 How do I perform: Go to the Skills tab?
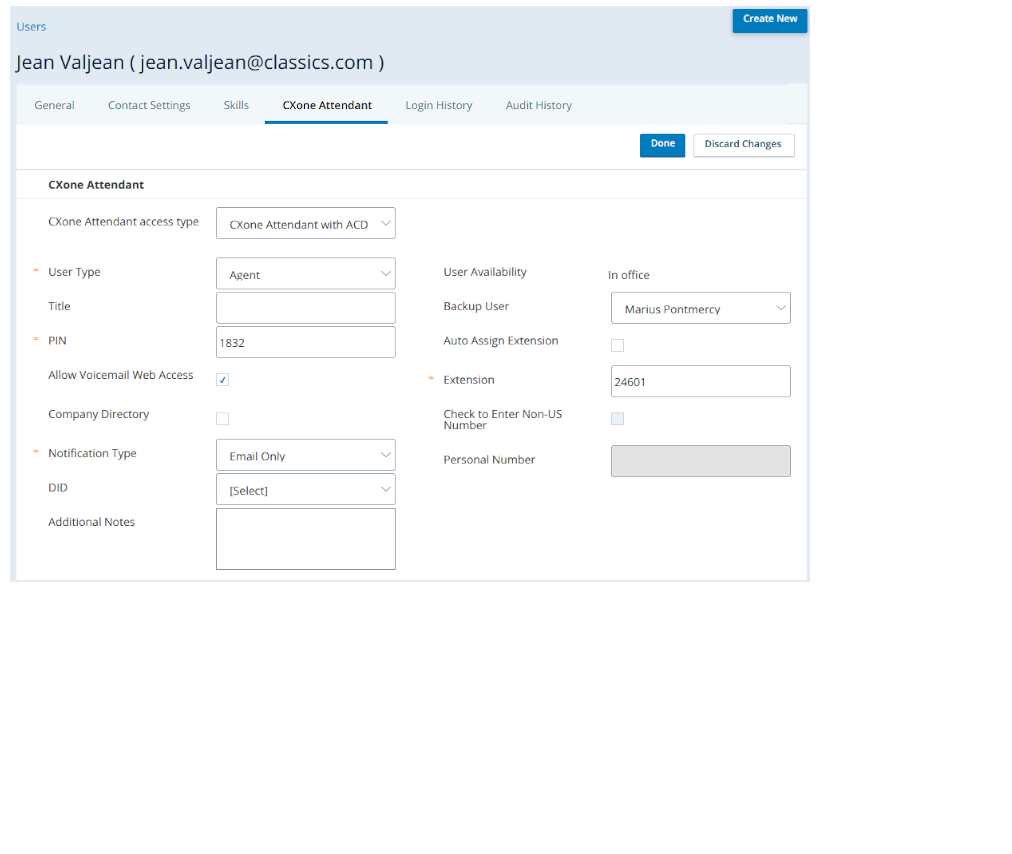[x=236, y=105]
